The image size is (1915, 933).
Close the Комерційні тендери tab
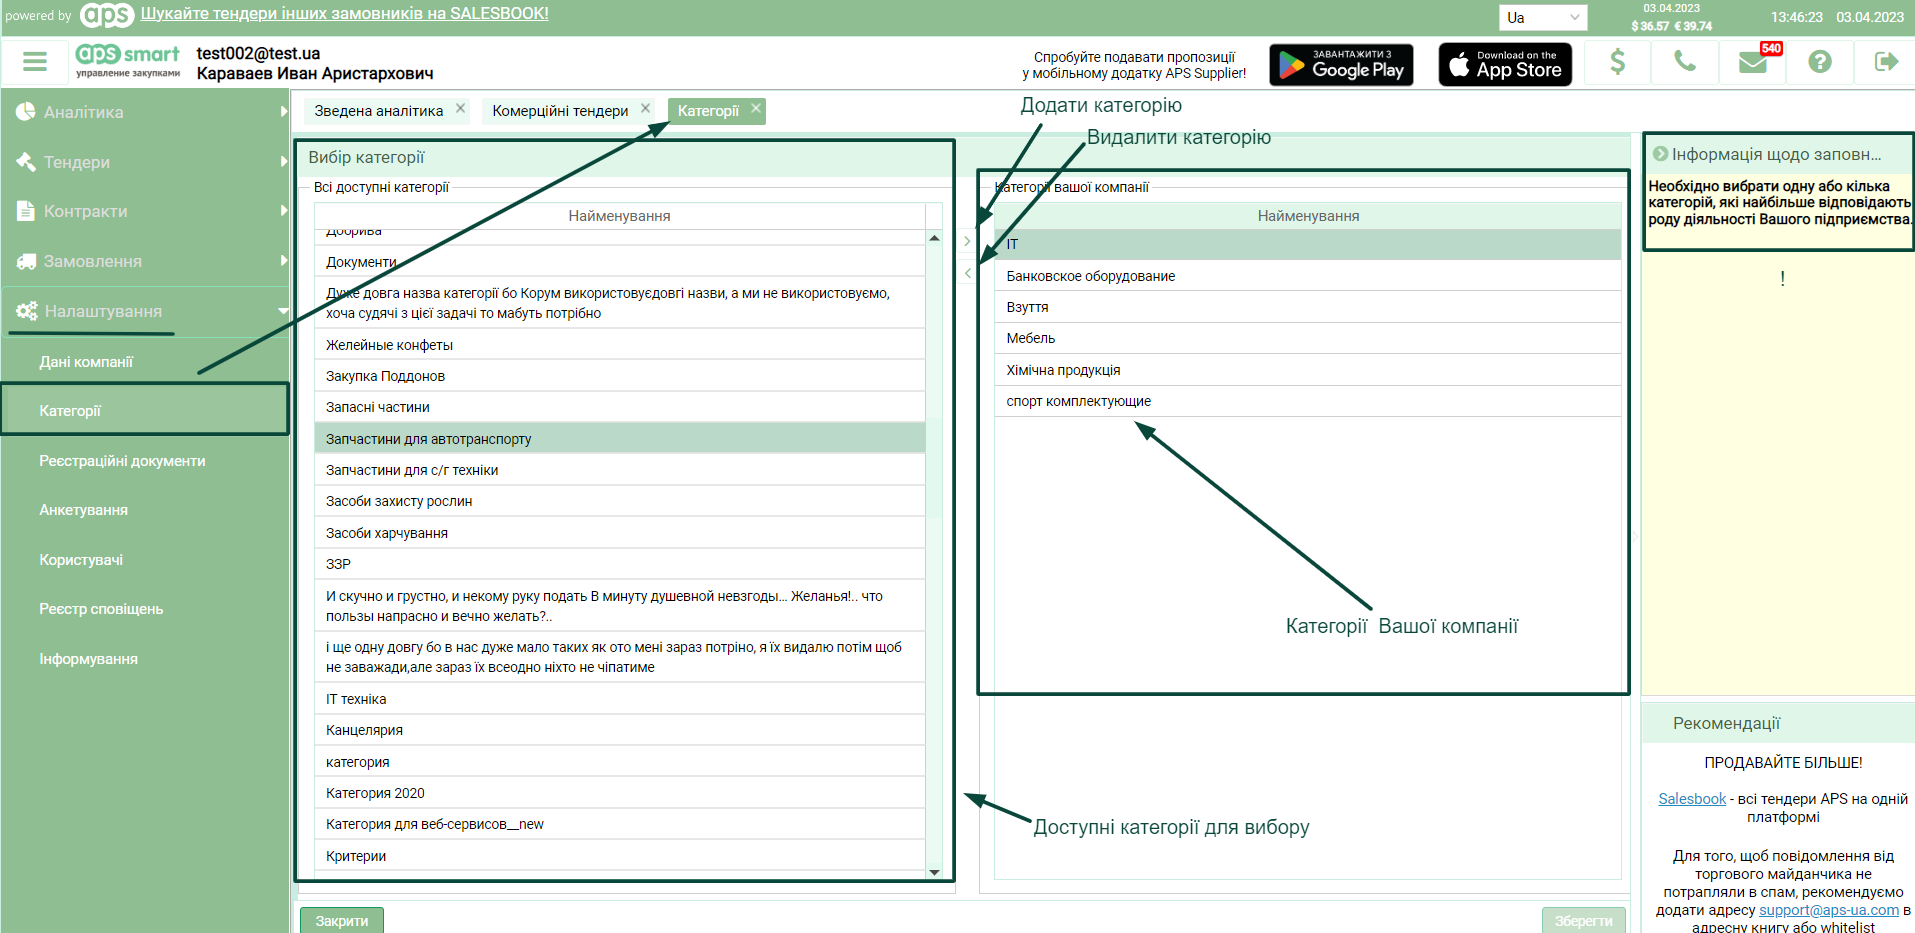coord(645,108)
